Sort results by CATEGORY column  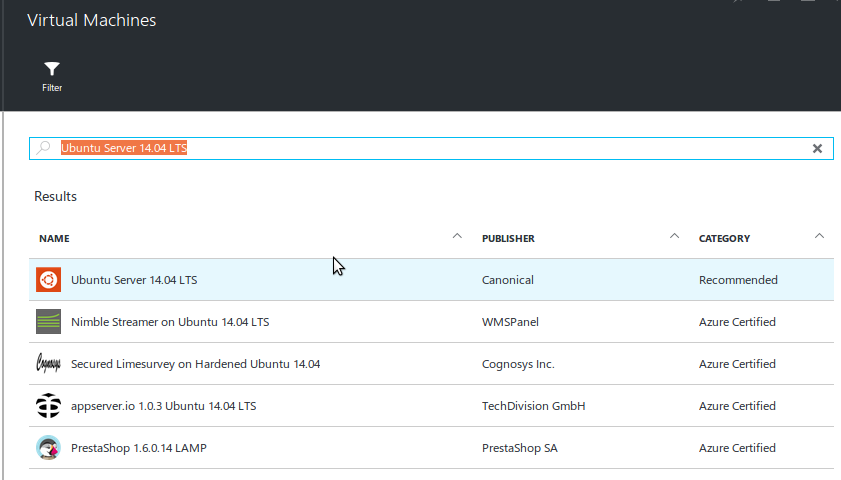point(724,239)
